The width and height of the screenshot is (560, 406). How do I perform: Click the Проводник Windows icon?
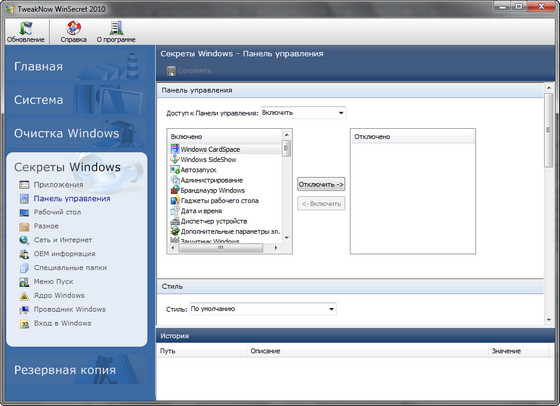[24, 309]
